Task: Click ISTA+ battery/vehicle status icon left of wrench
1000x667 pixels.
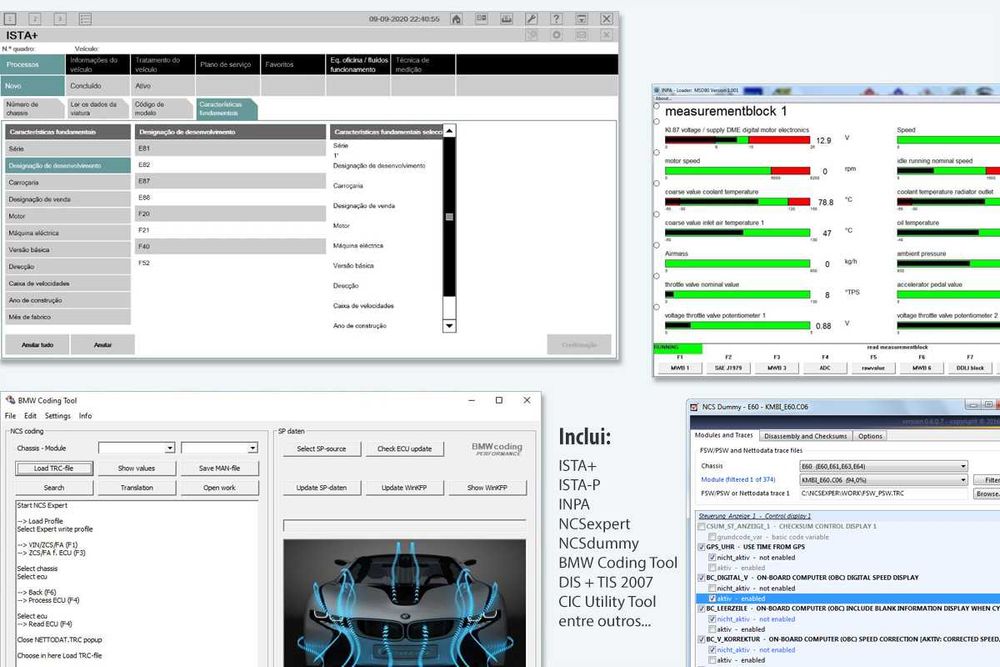Action: [x=506, y=19]
